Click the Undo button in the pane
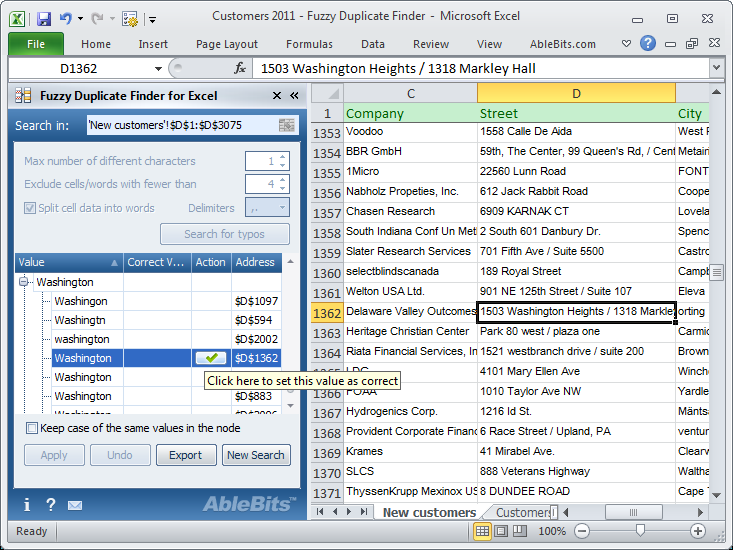Screen dimensions: 733x550 coord(120,455)
